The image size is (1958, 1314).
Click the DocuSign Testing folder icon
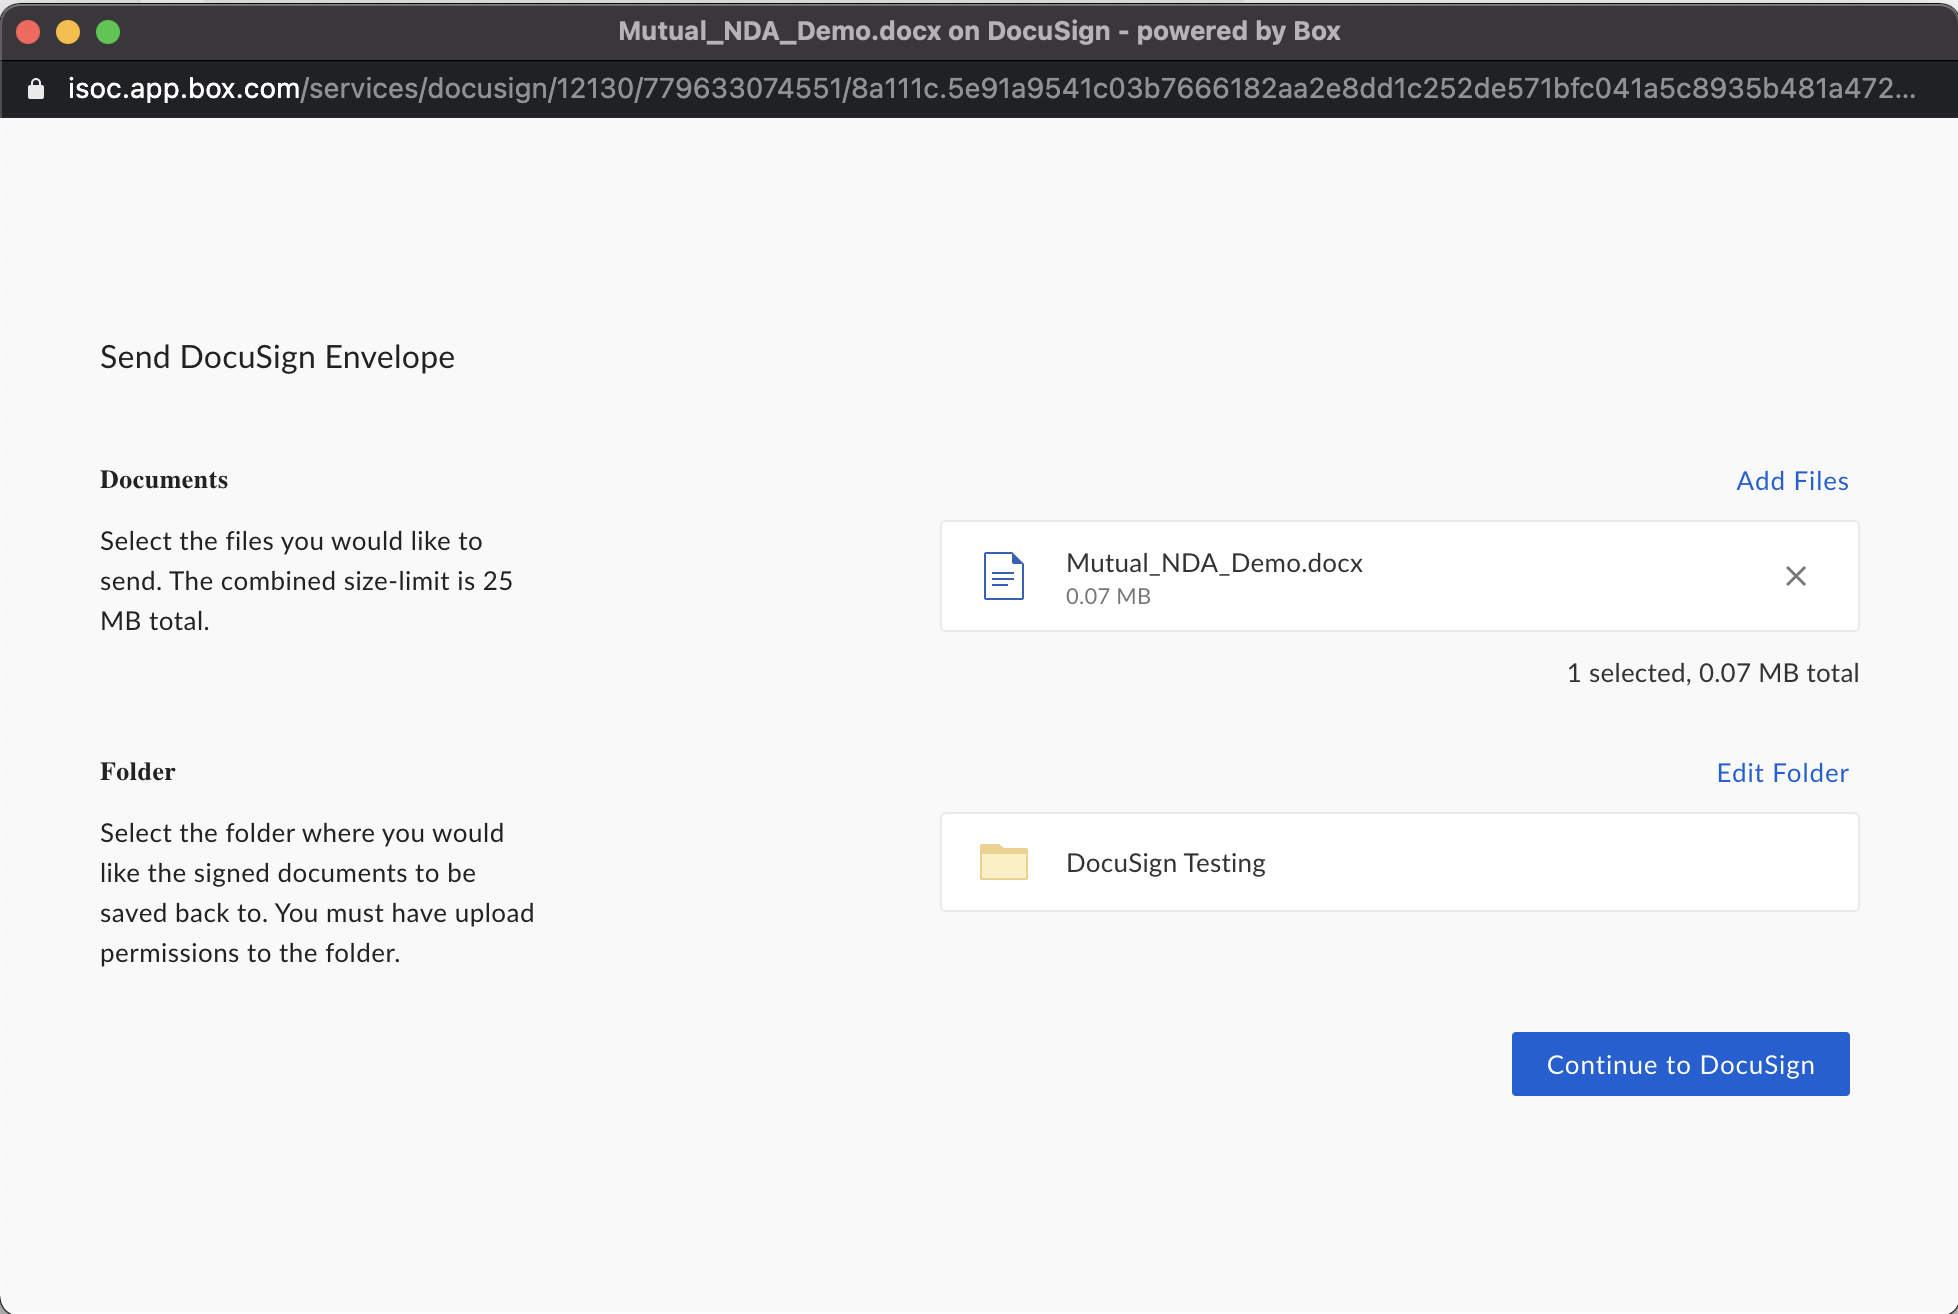[x=1003, y=862]
